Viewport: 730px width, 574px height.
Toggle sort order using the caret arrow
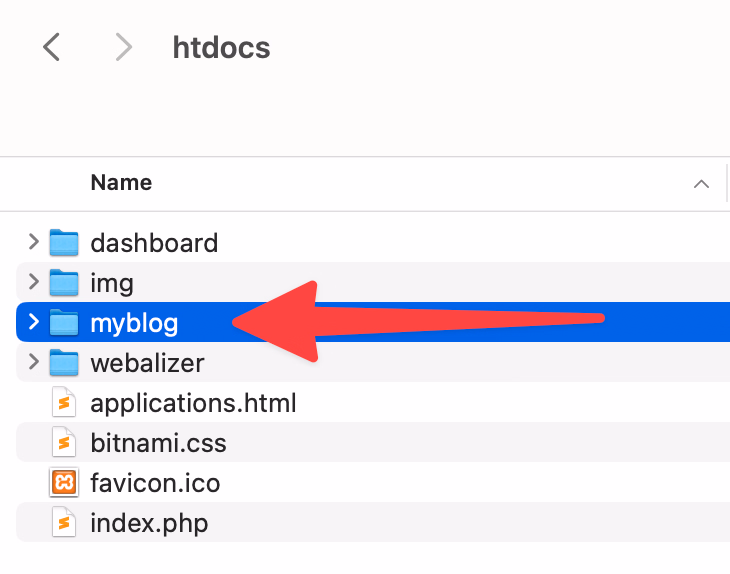pos(701,184)
